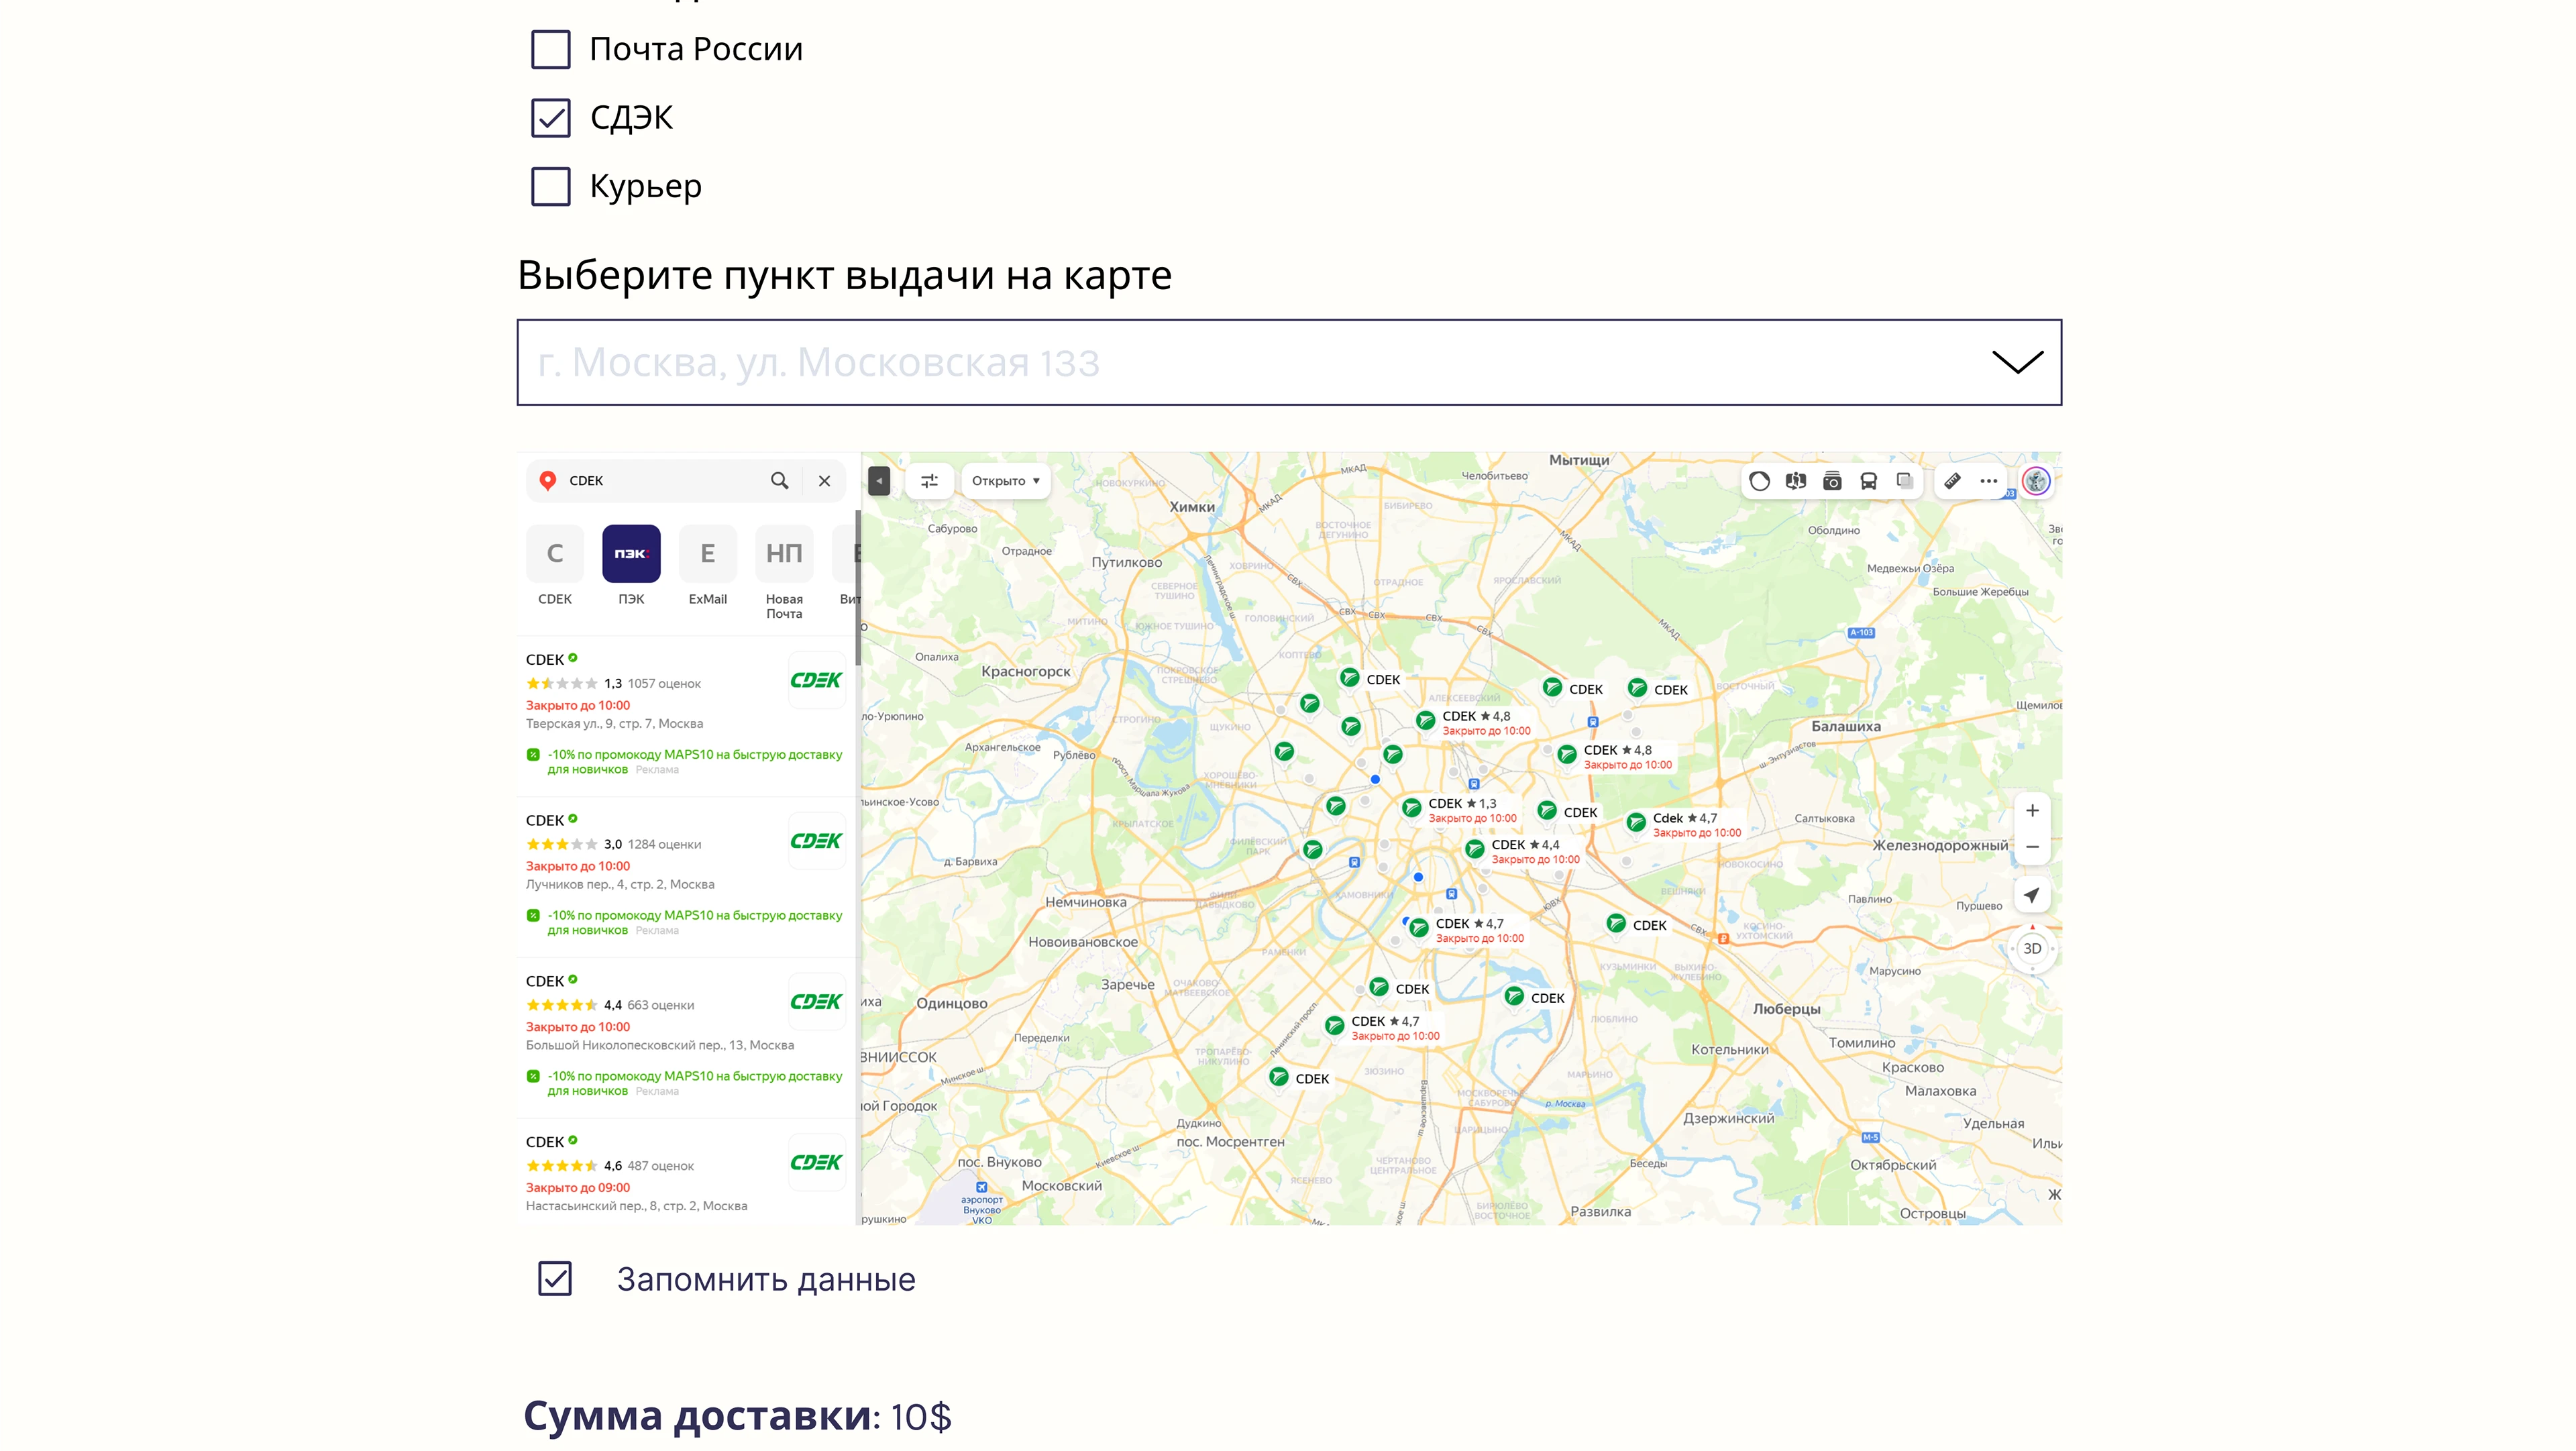Open the three-dots more menu on map
The width and height of the screenshot is (2576, 1451).
coord(1989,481)
